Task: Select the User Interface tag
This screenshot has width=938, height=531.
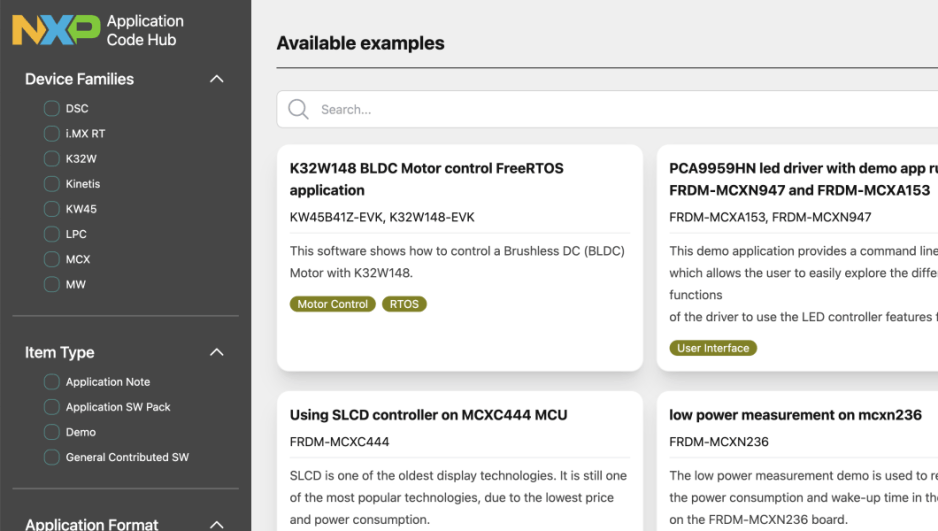Action: [713, 348]
